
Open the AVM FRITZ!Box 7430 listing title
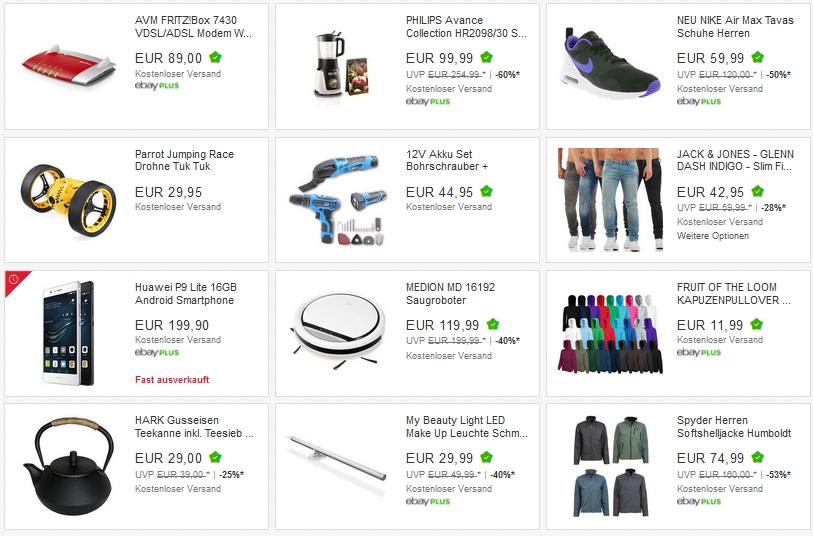(x=193, y=26)
